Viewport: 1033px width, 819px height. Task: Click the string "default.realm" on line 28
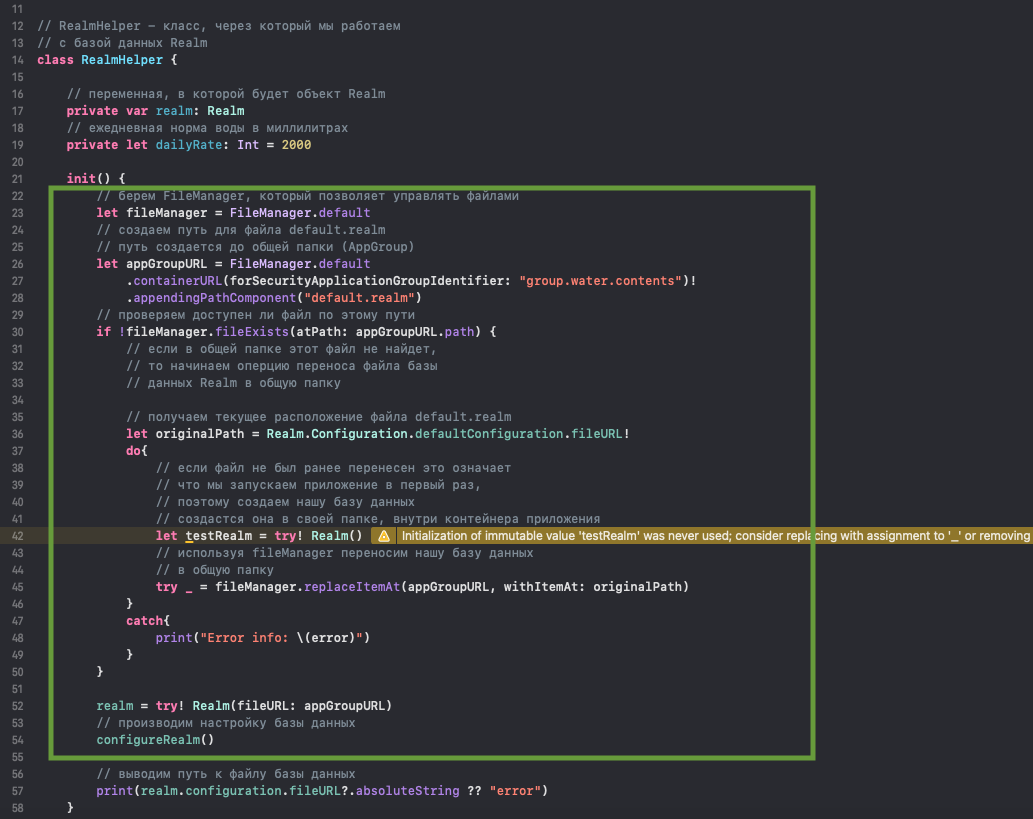pos(359,298)
